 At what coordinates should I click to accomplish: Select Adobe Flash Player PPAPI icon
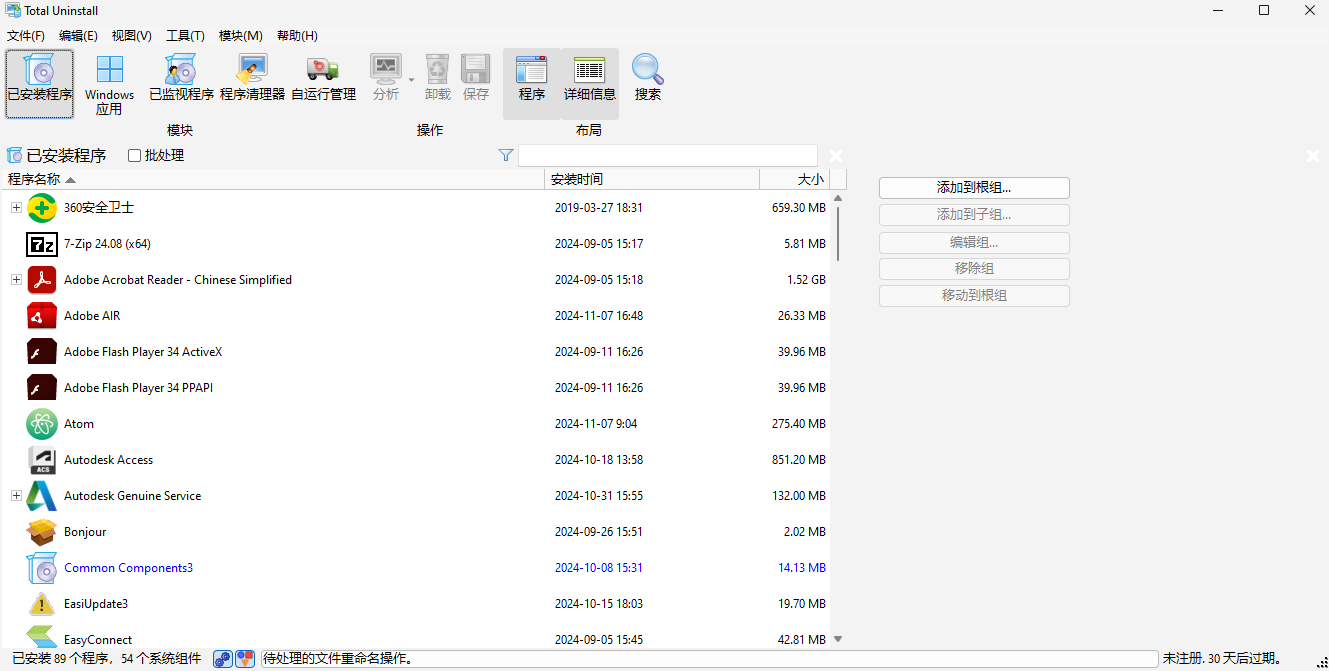click(x=42, y=388)
